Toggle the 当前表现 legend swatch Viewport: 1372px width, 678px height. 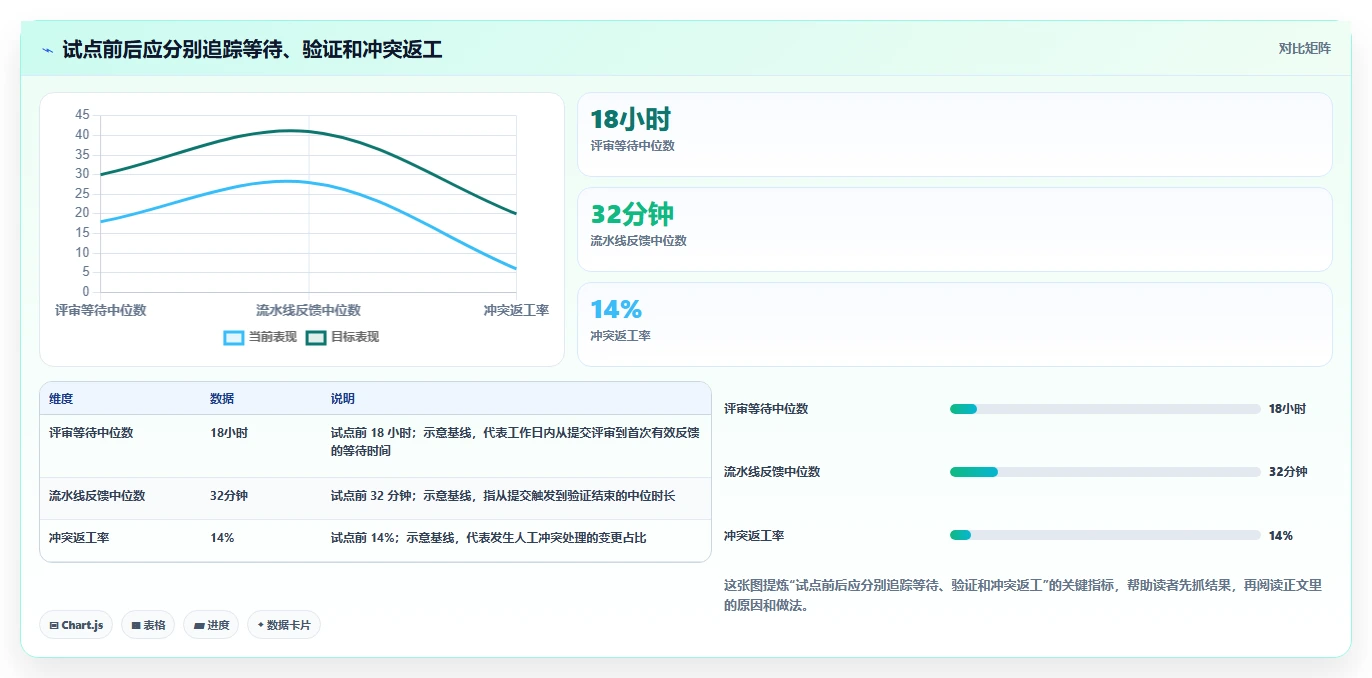(x=233, y=338)
